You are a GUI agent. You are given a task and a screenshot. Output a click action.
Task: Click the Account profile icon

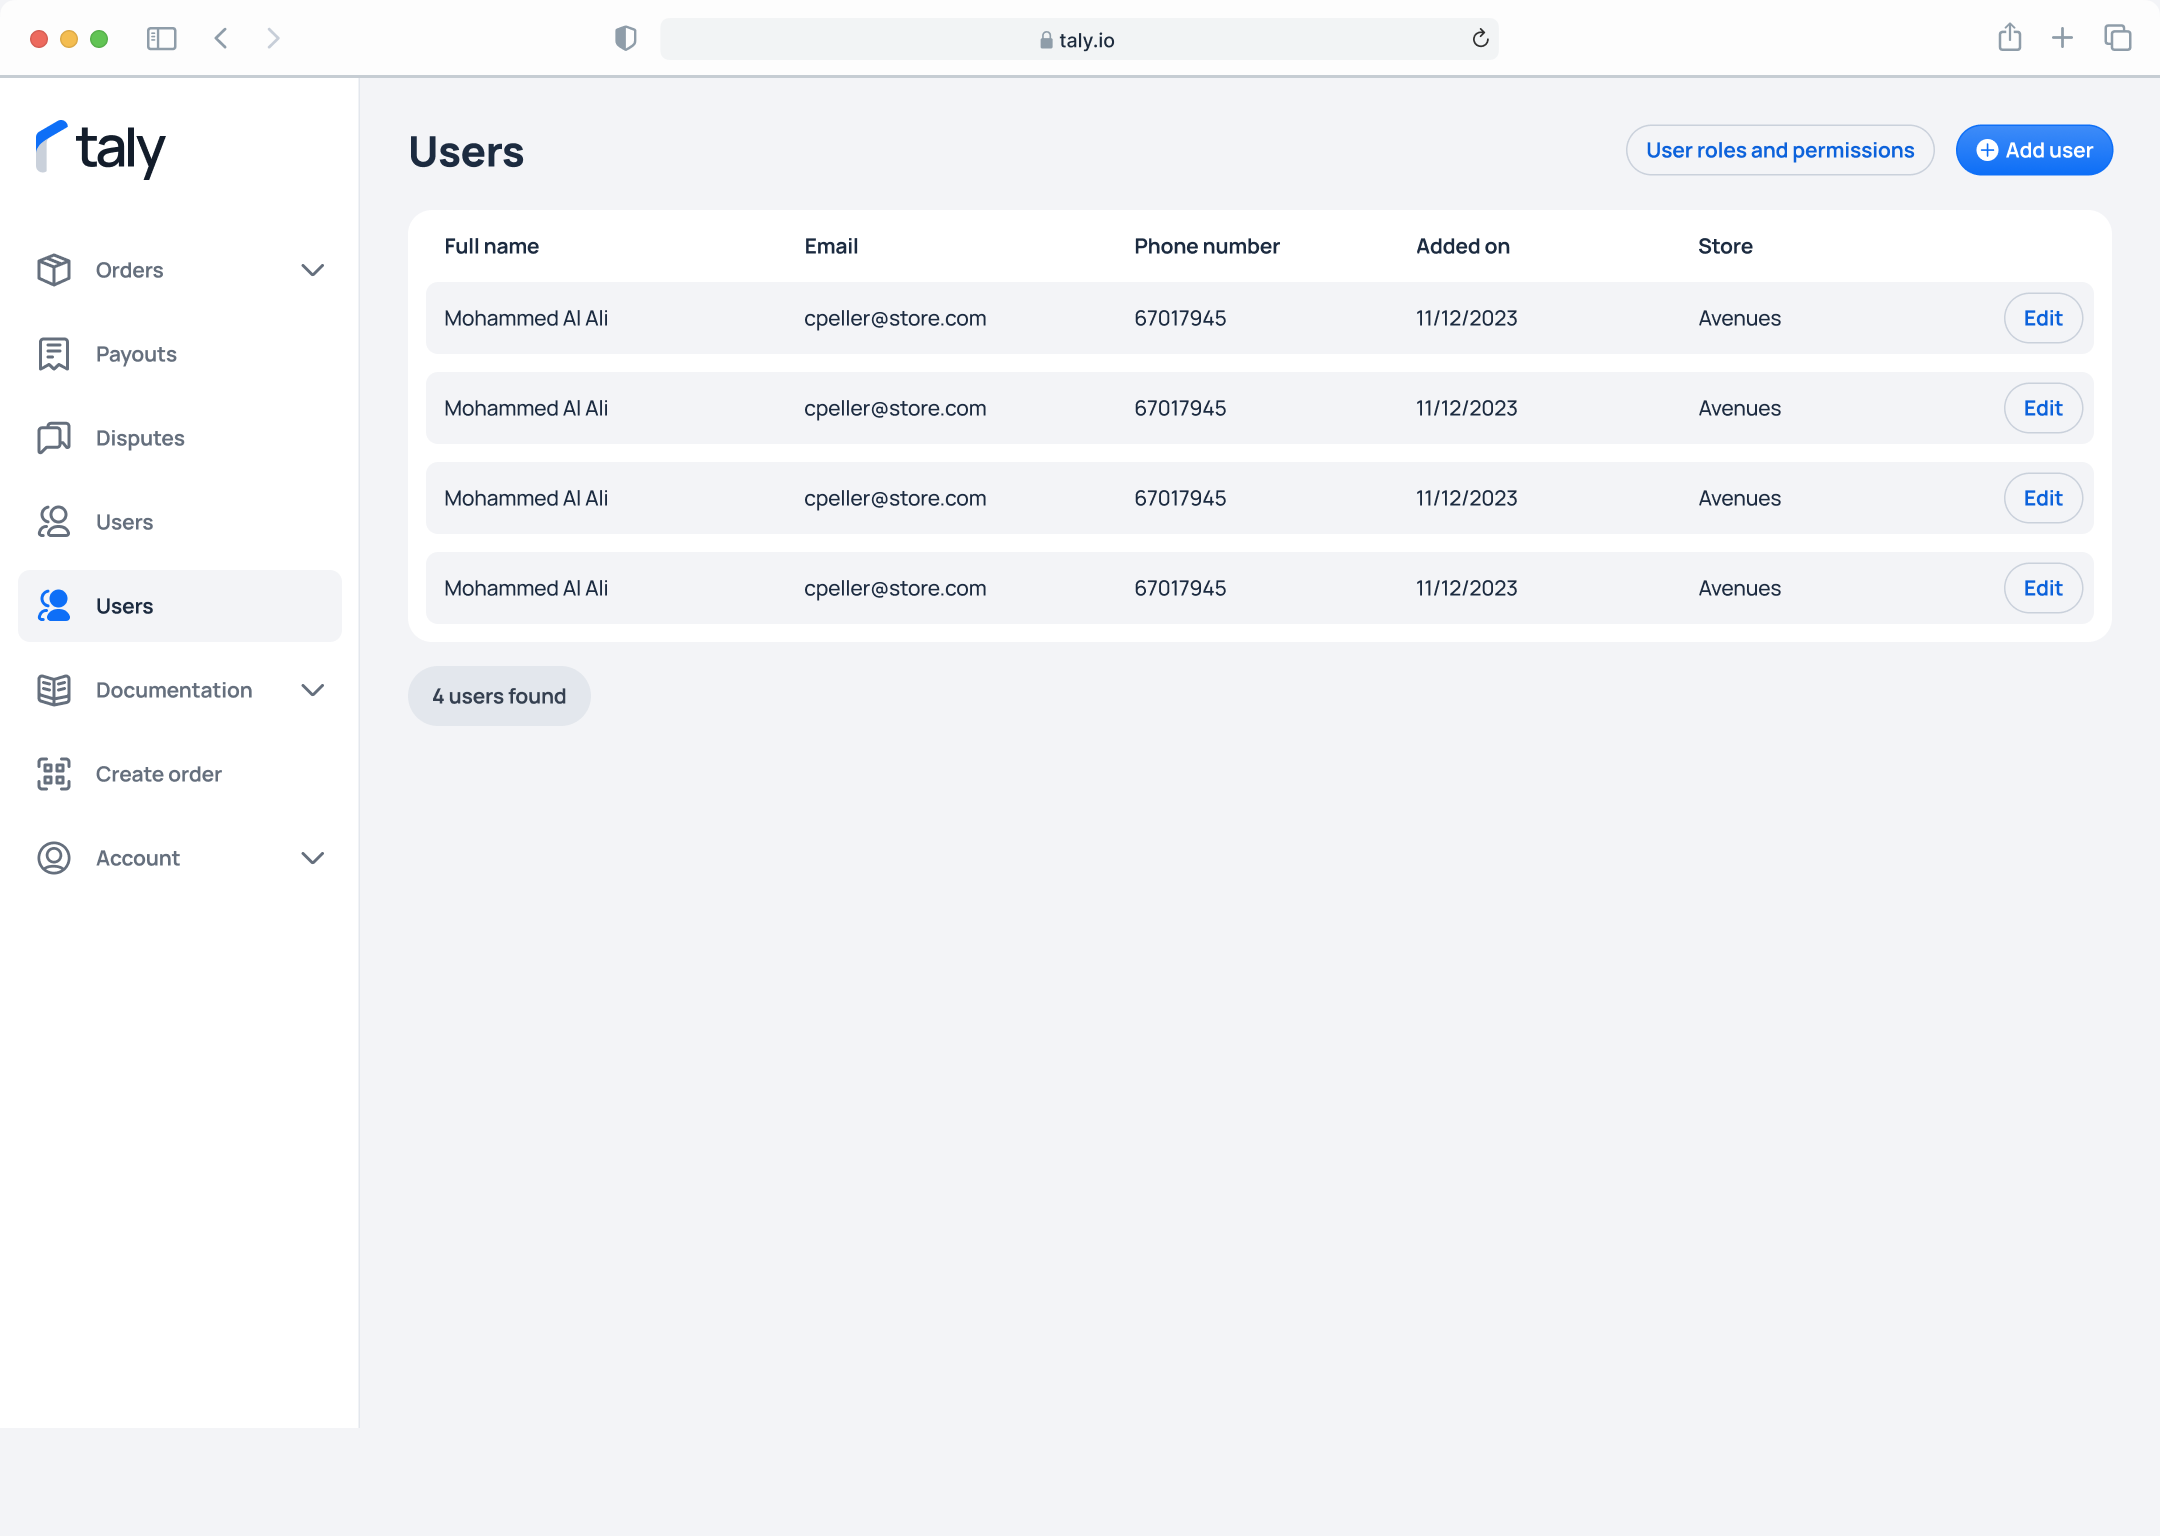54,858
